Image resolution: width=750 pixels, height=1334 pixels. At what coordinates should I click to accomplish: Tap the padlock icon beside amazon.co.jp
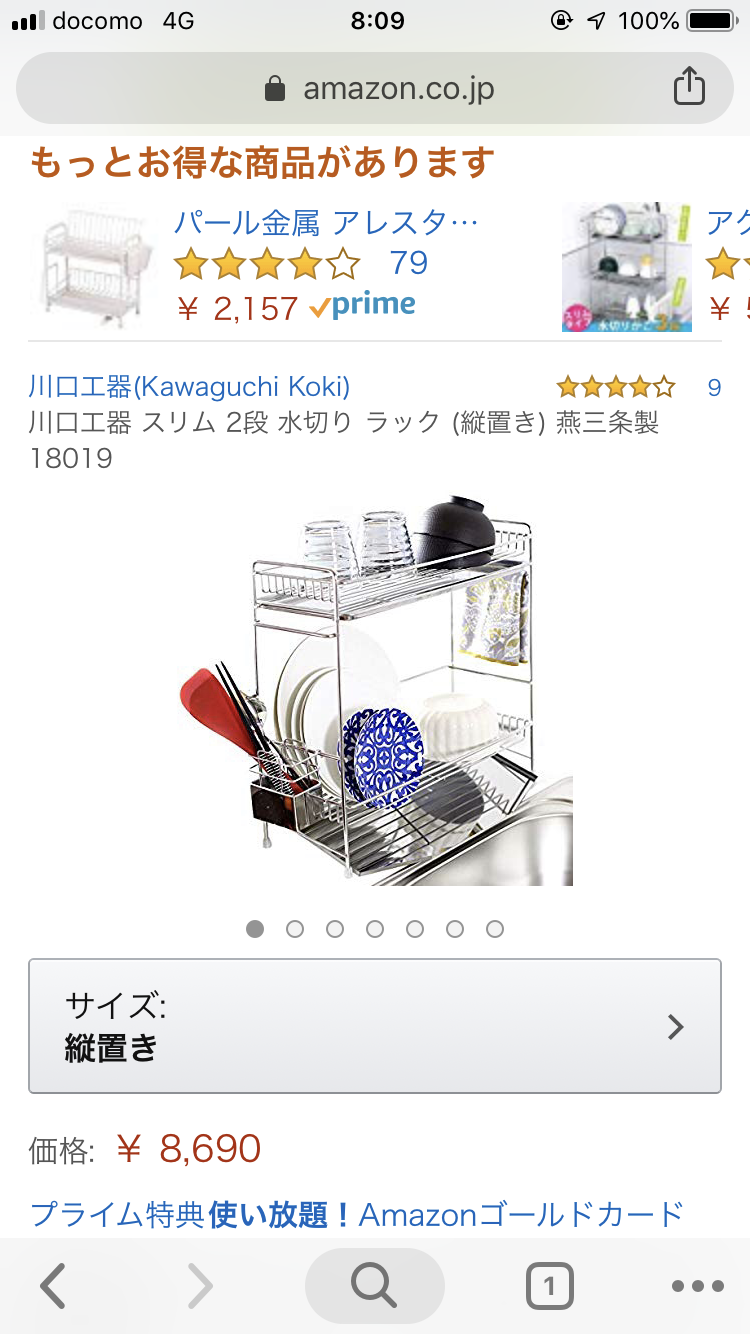pos(275,89)
